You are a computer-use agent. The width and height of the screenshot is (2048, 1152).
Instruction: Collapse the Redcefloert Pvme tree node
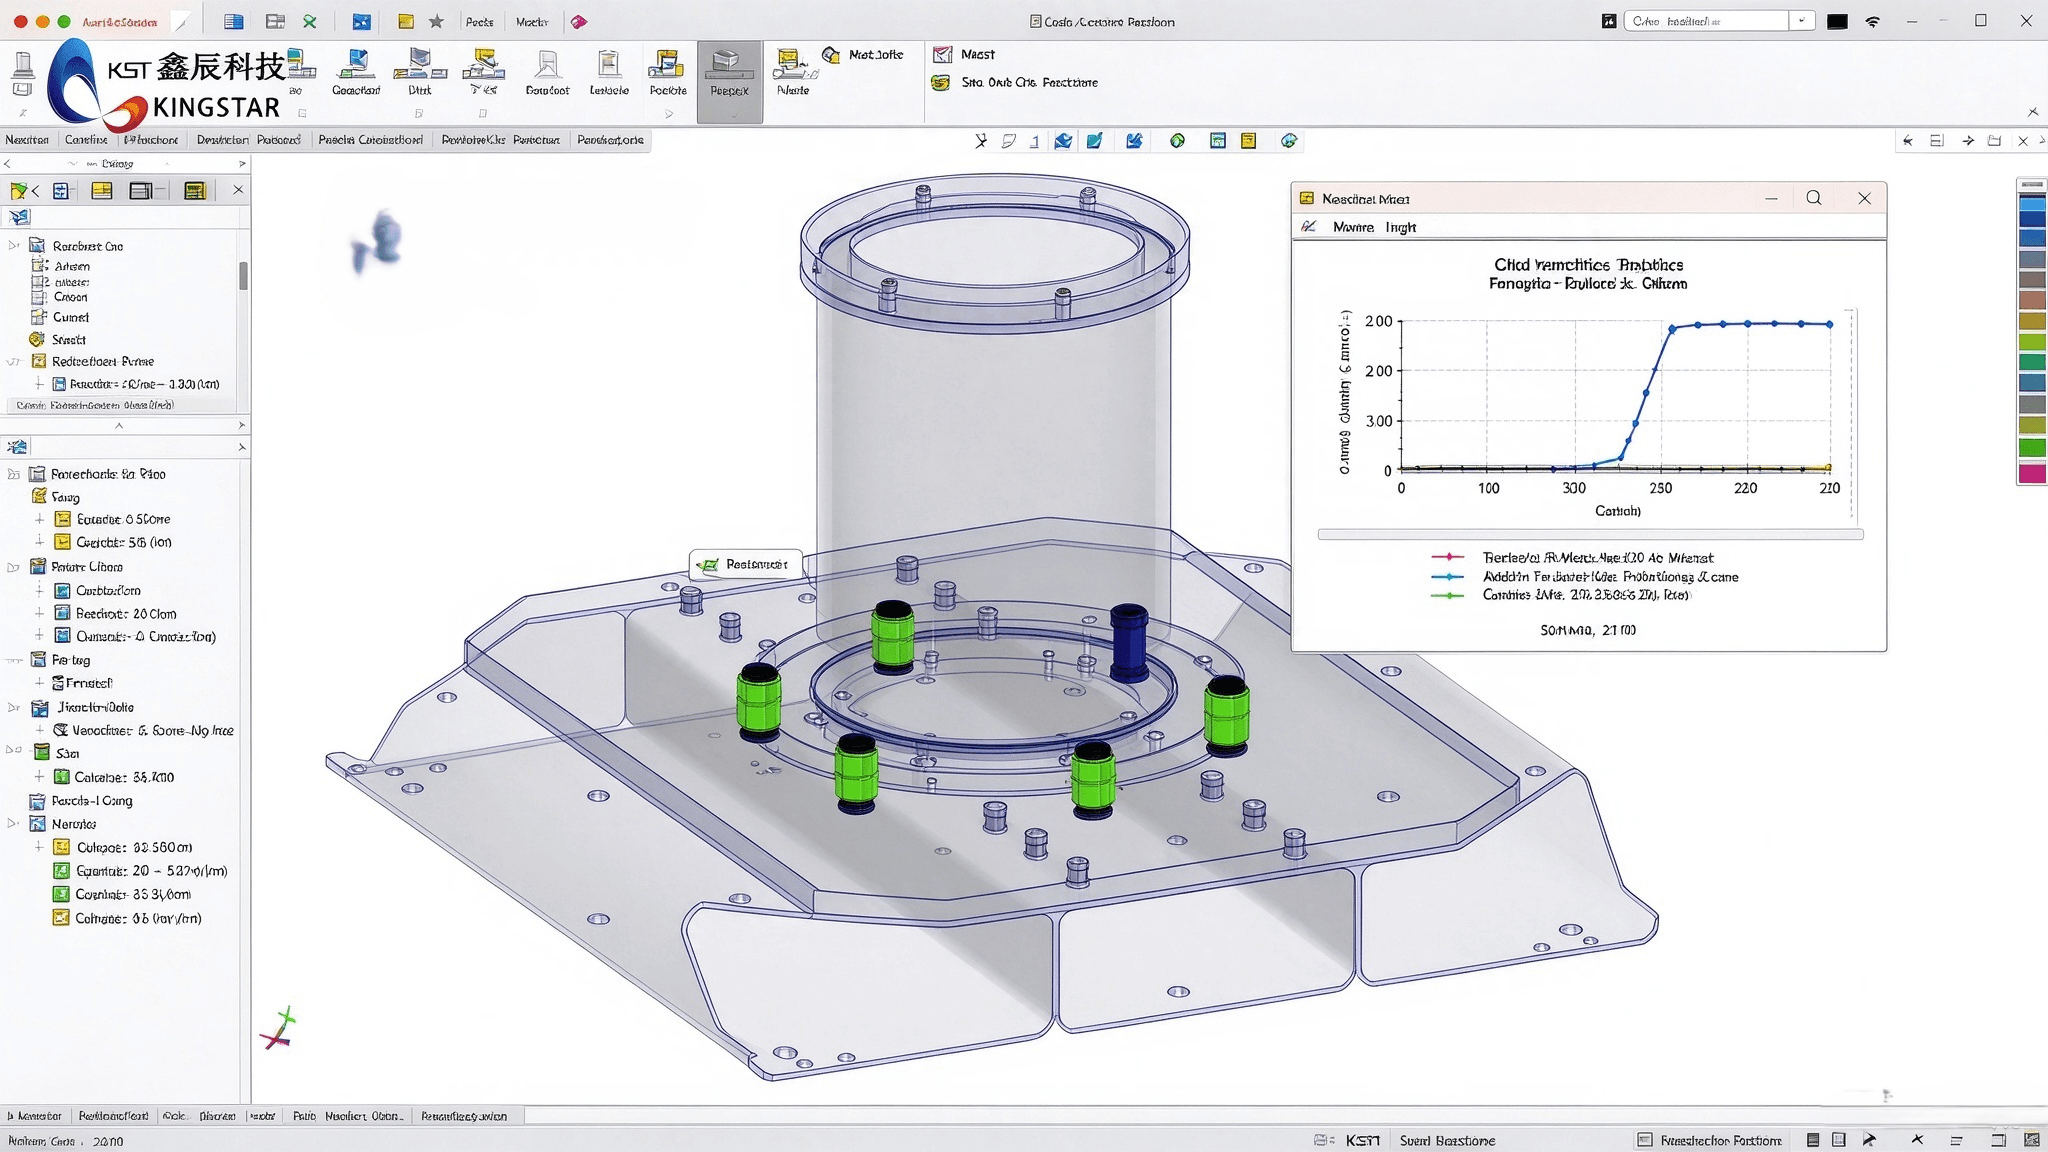tap(13, 362)
